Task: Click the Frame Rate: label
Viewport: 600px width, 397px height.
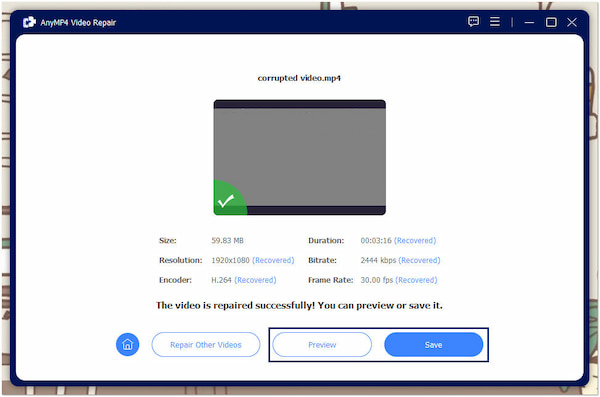Action: click(x=331, y=280)
